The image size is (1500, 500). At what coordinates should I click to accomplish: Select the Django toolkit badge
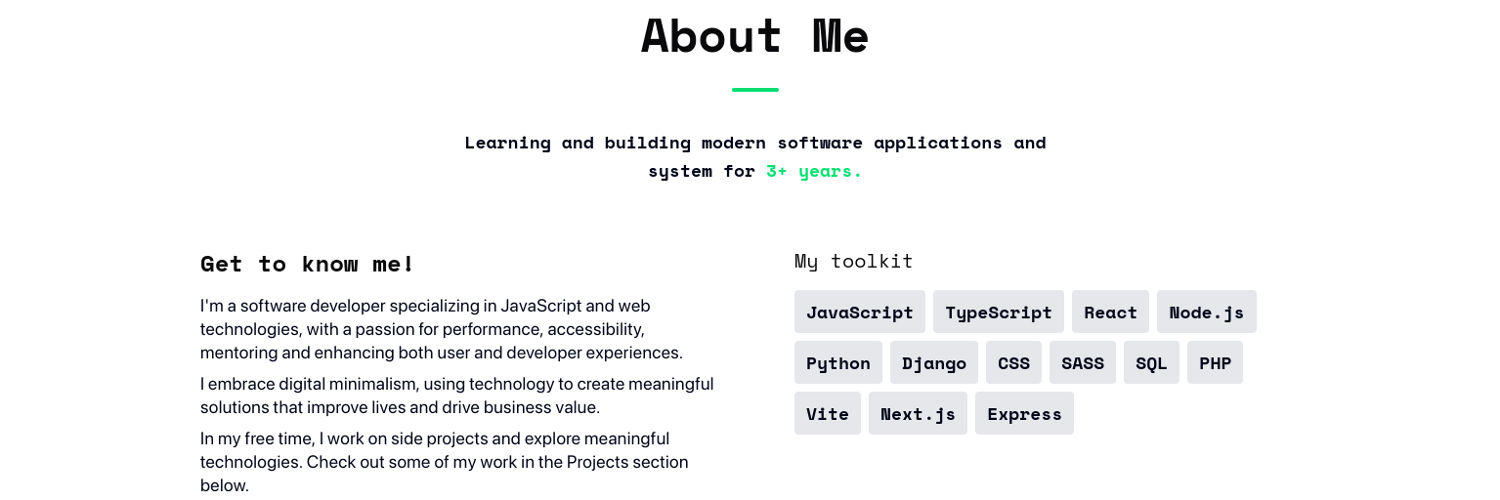[933, 363]
